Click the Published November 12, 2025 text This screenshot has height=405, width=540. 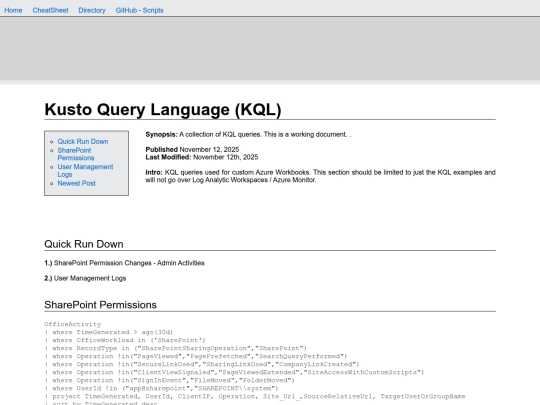192,149
